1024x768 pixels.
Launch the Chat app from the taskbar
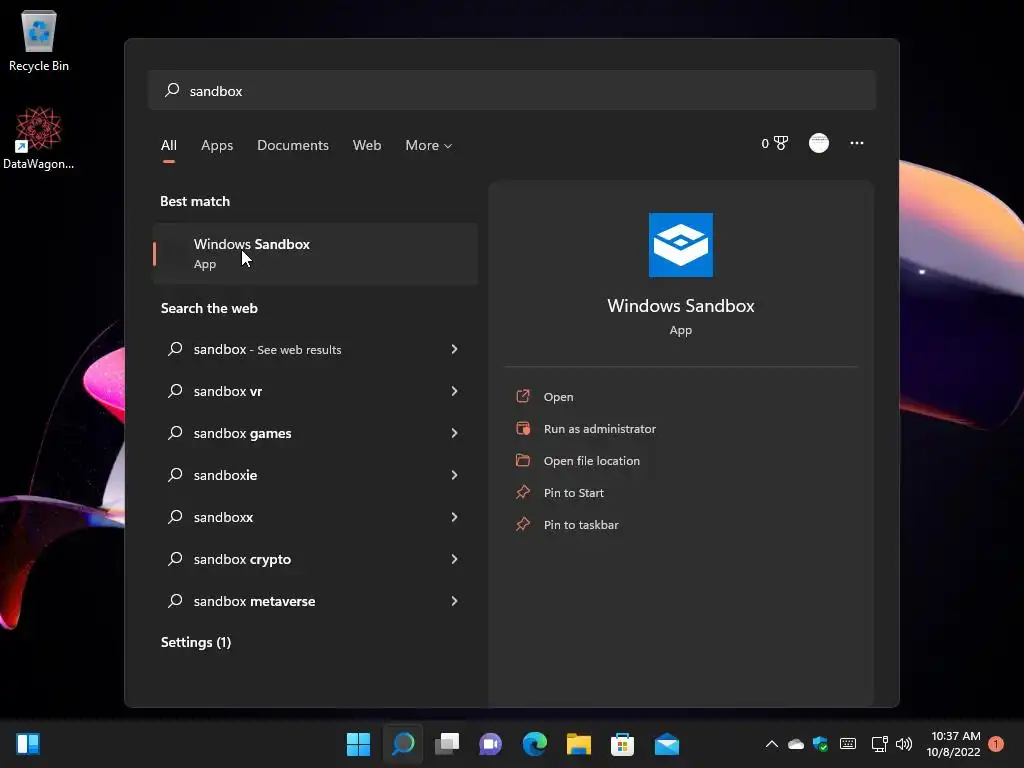[490, 744]
